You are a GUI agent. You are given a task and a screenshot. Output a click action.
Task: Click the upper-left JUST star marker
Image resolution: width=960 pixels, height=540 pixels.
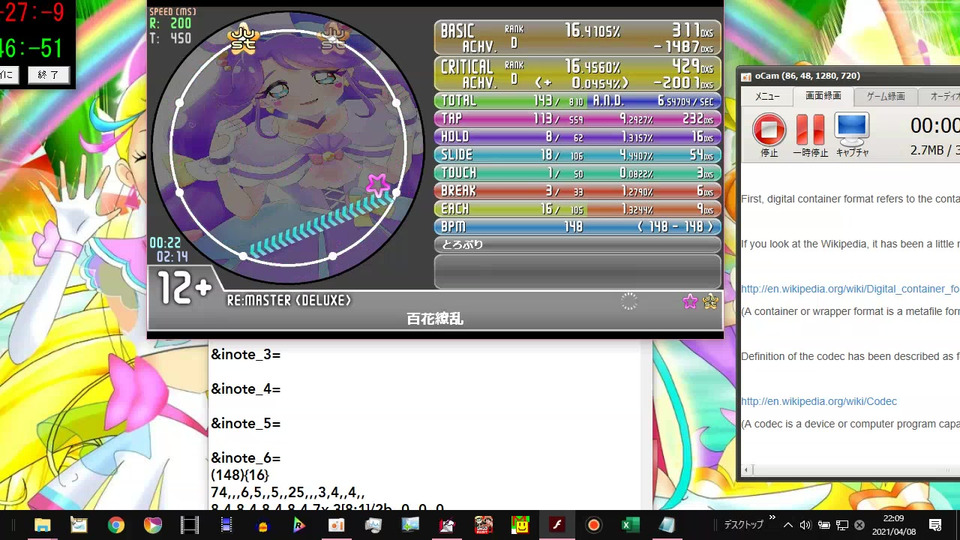(243, 38)
